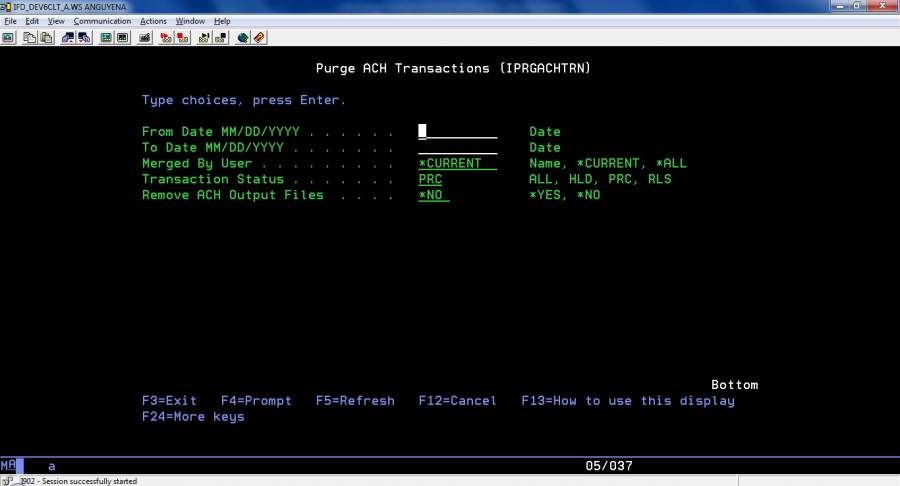Click the Help index tag icon
The height and width of the screenshot is (486, 900).
[x=259, y=38]
